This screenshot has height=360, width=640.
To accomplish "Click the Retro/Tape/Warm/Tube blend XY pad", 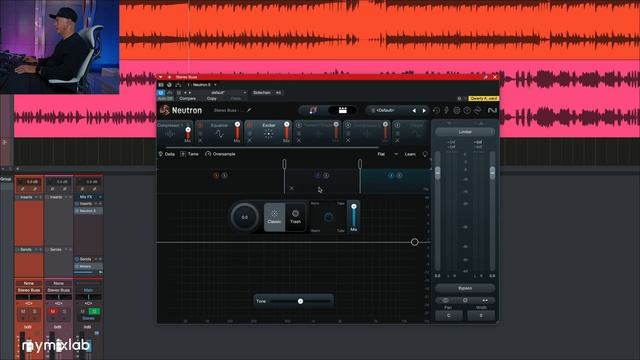I will pos(328,217).
